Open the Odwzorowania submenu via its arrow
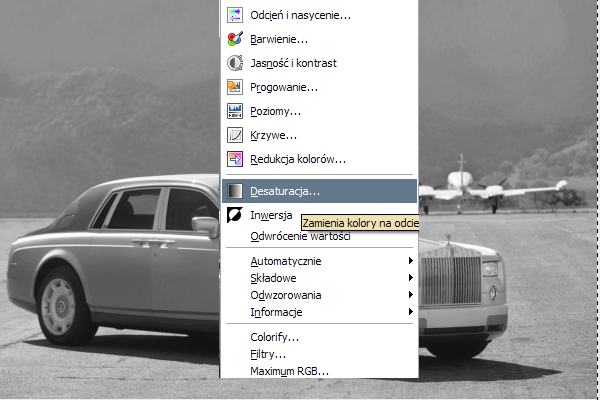Screen dimensions: 600x400 point(411,295)
